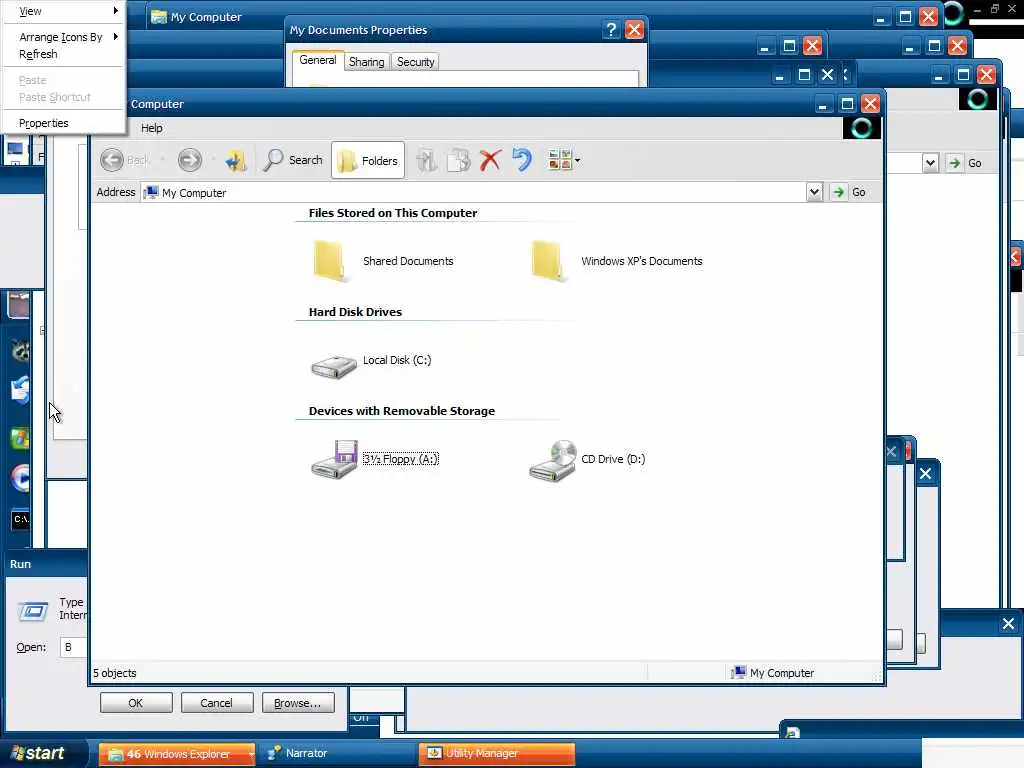Image resolution: width=1024 pixels, height=768 pixels.
Task: Click the Move To toolbar icon
Action: [426, 160]
